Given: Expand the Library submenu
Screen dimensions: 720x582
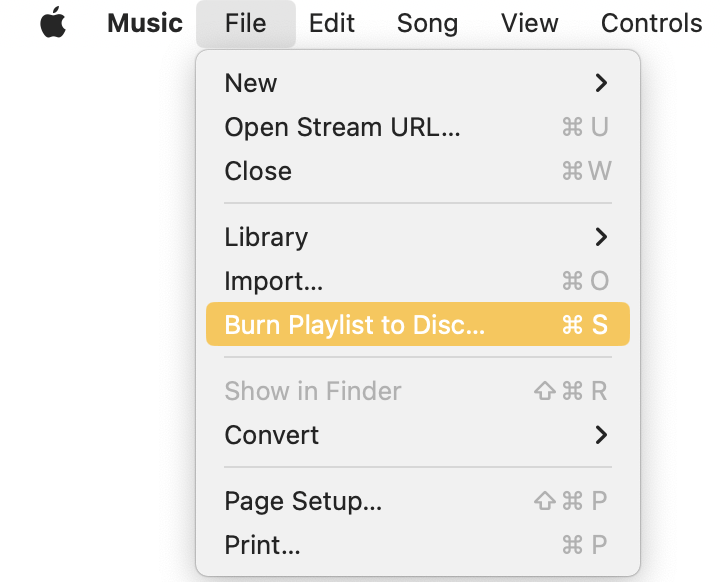Looking at the screenshot, I should coord(266,237).
